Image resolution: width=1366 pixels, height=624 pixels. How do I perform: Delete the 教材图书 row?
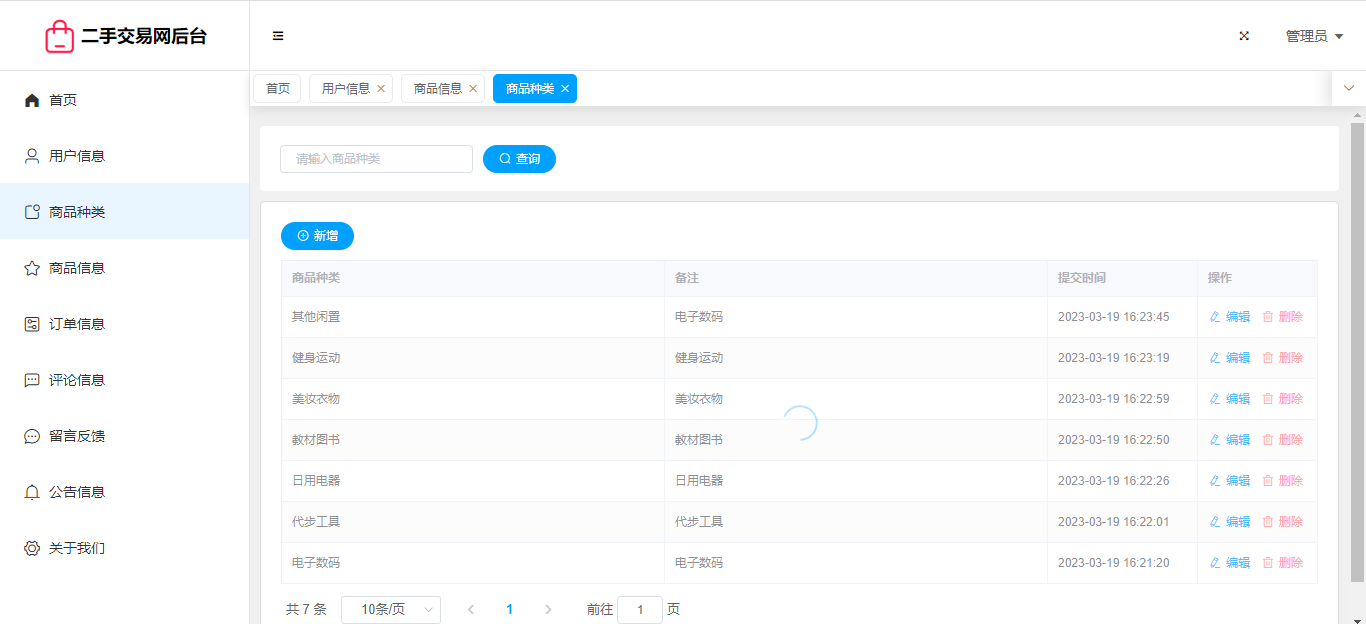pyautogui.click(x=1283, y=440)
